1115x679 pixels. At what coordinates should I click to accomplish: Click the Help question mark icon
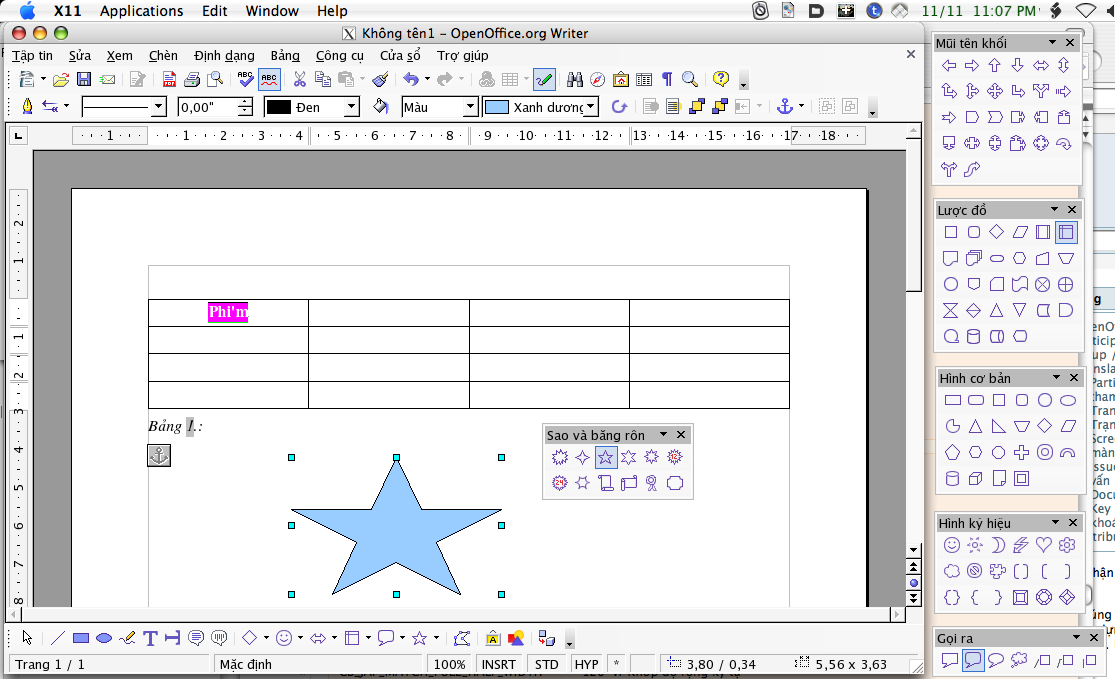pos(720,79)
